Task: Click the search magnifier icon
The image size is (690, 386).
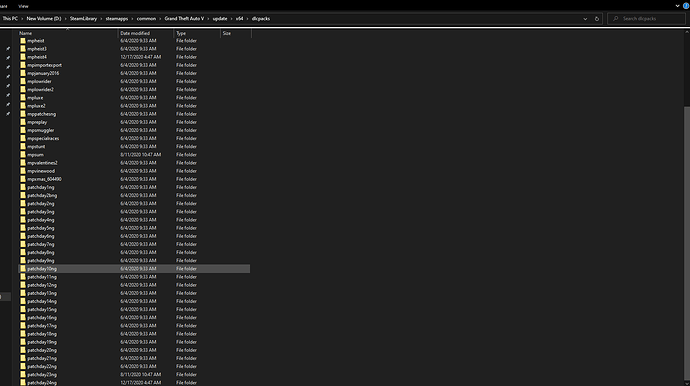Action: coord(616,18)
